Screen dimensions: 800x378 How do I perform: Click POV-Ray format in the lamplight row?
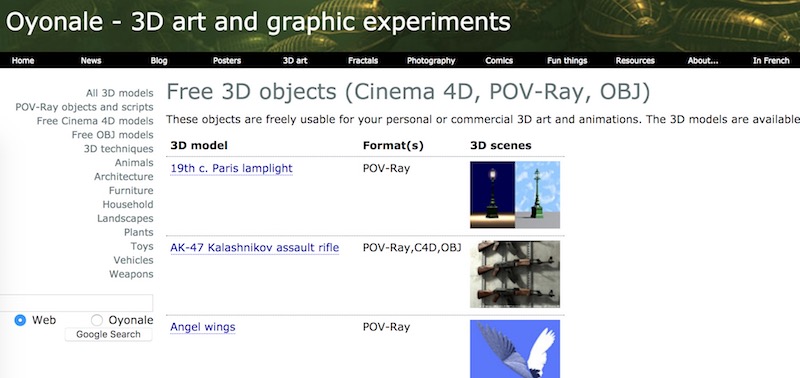(x=386, y=168)
